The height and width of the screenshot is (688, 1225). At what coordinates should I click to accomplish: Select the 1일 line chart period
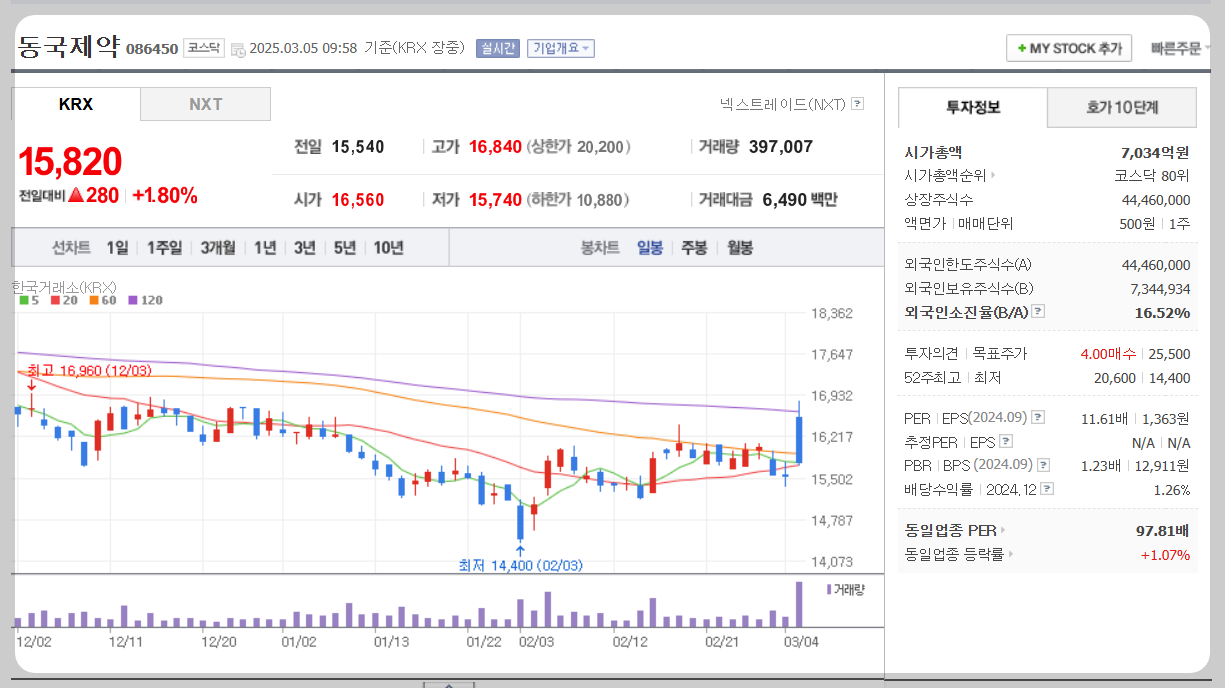click(x=117, y=248)
